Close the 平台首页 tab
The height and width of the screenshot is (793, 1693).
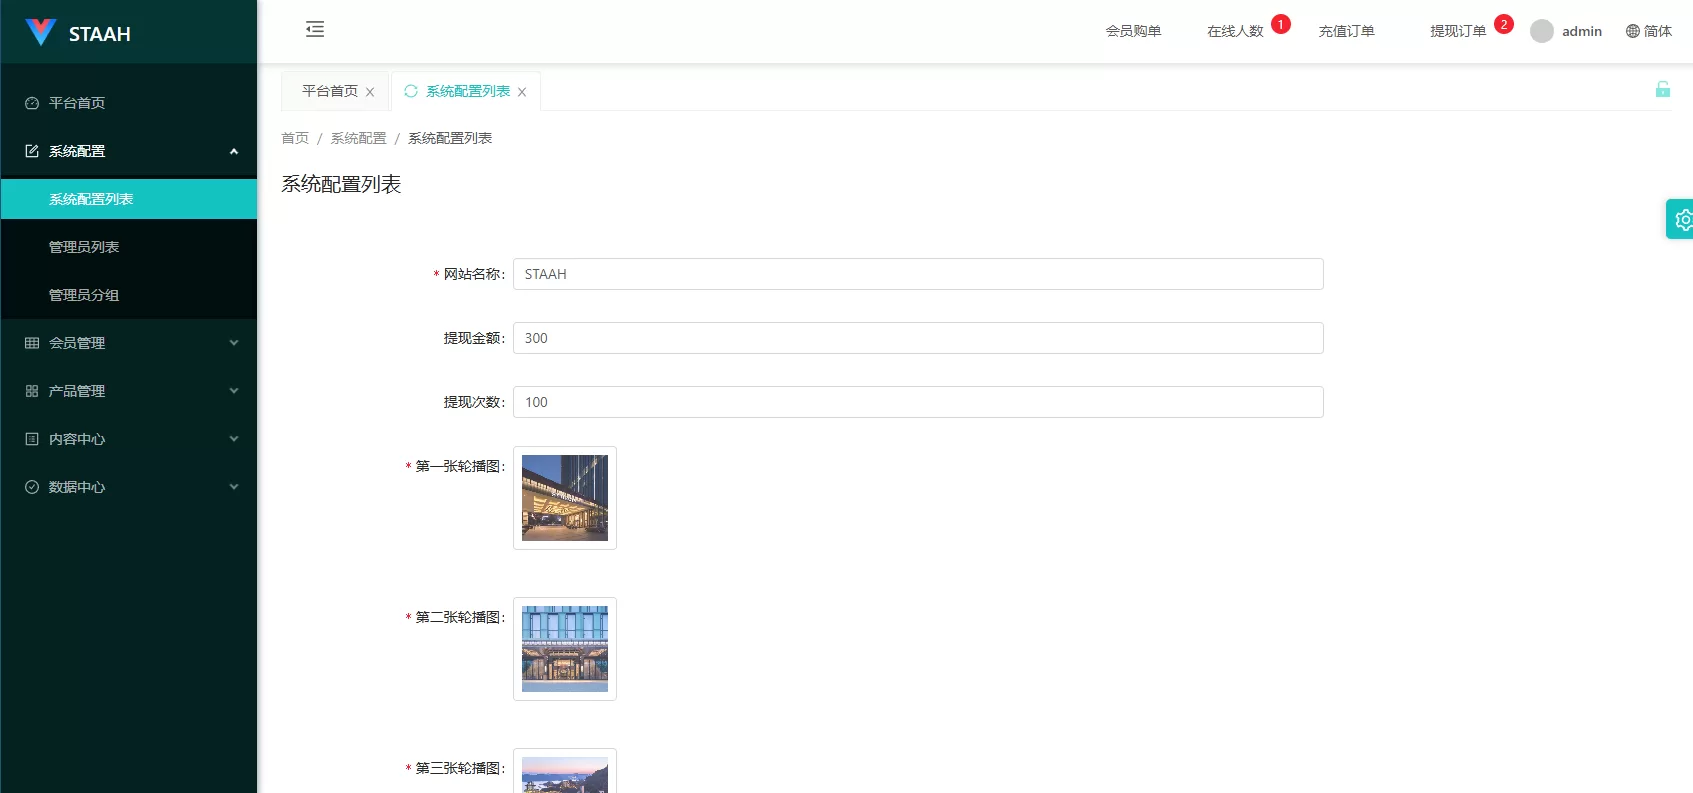click(370, 92)
